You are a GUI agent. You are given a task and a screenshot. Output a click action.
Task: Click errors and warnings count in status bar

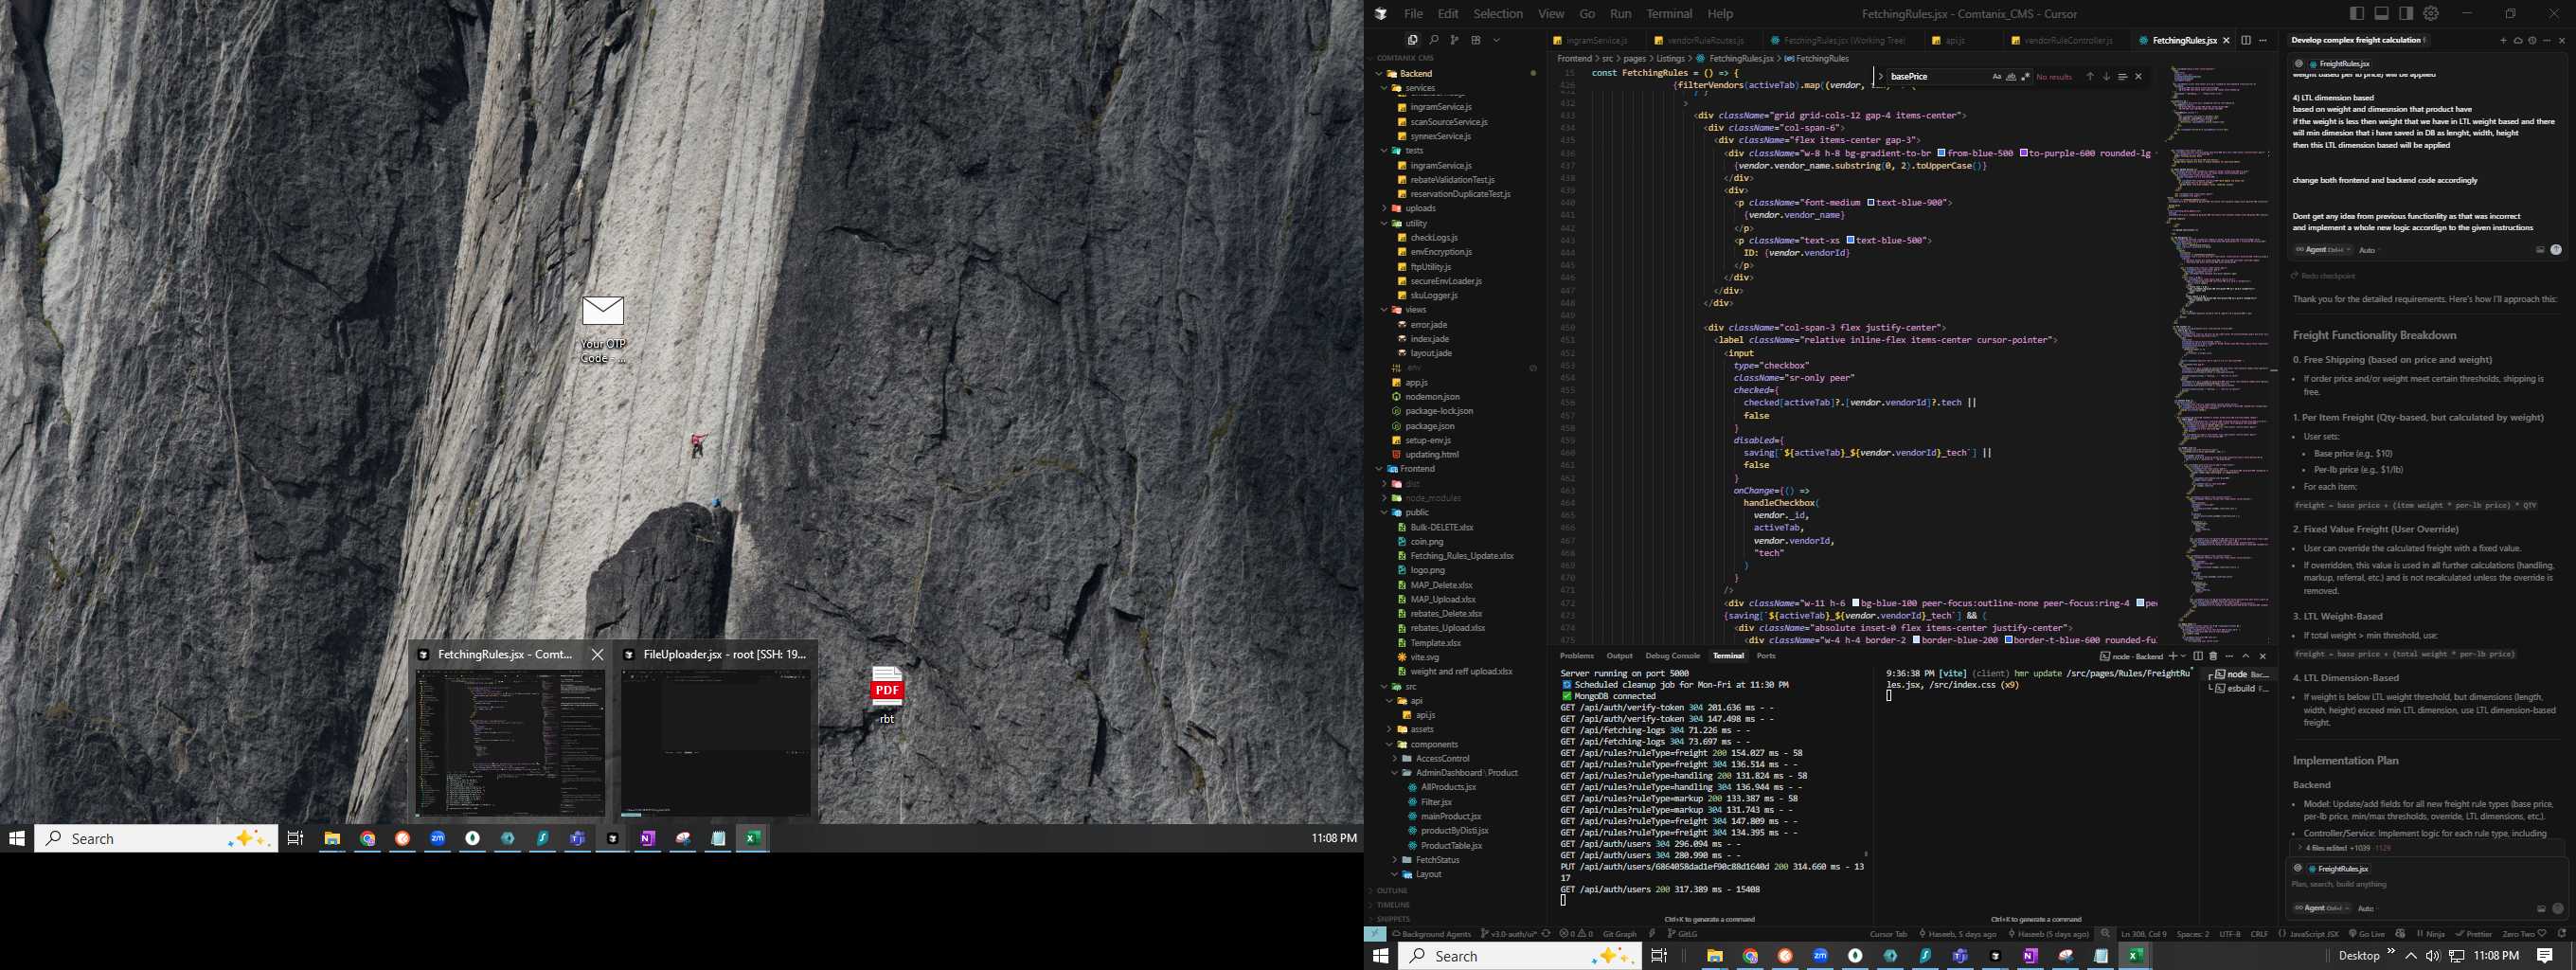pos(1575,934)
